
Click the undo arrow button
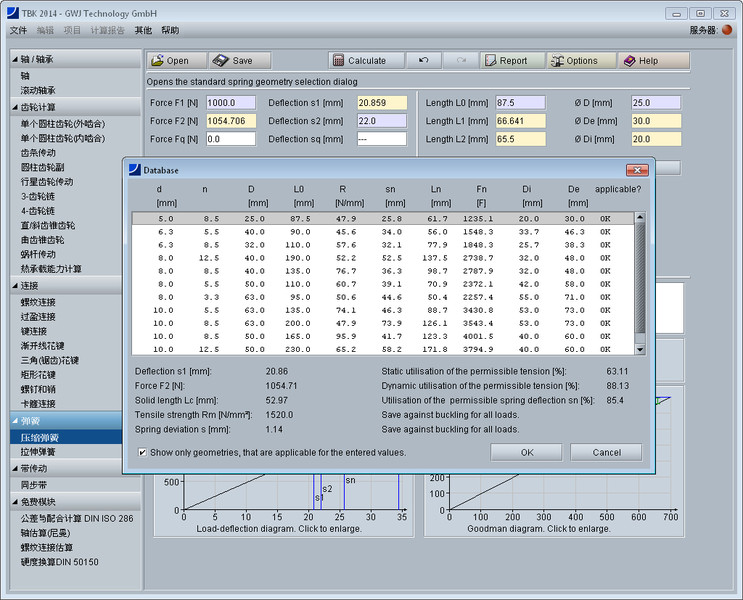tap(423, 61)
